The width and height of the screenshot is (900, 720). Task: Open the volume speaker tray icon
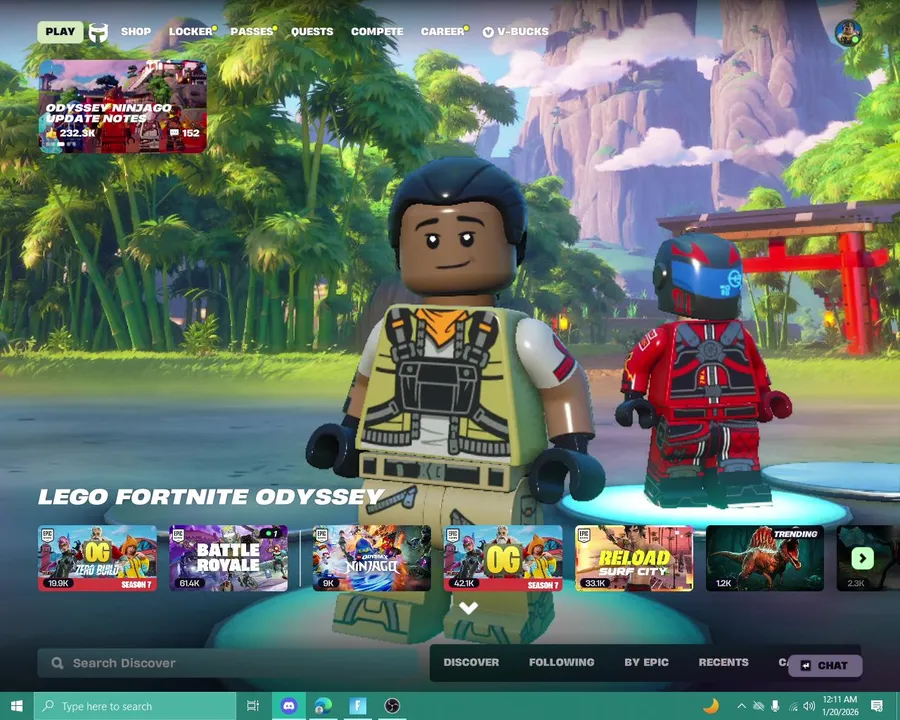[809, 706]
